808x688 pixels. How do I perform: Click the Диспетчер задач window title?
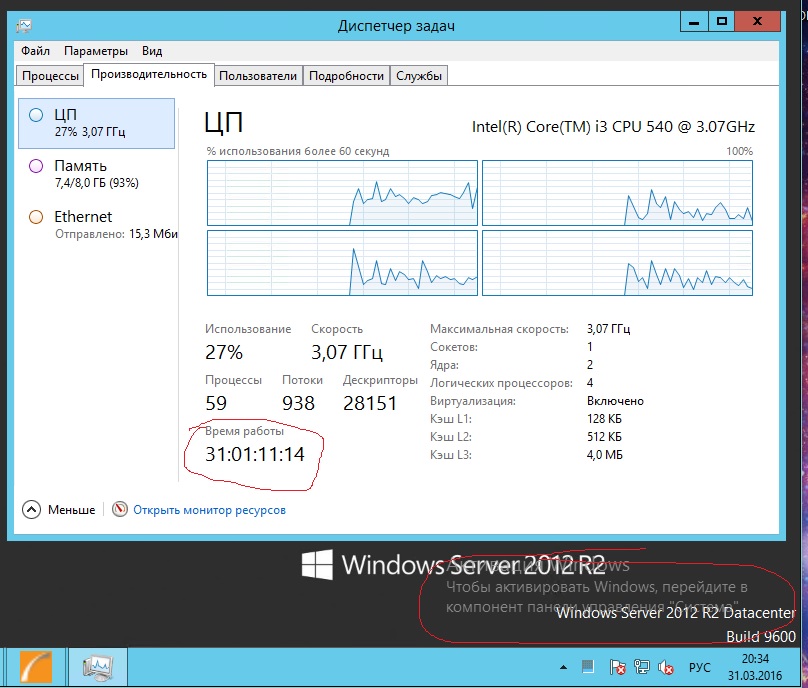[396, 26]
